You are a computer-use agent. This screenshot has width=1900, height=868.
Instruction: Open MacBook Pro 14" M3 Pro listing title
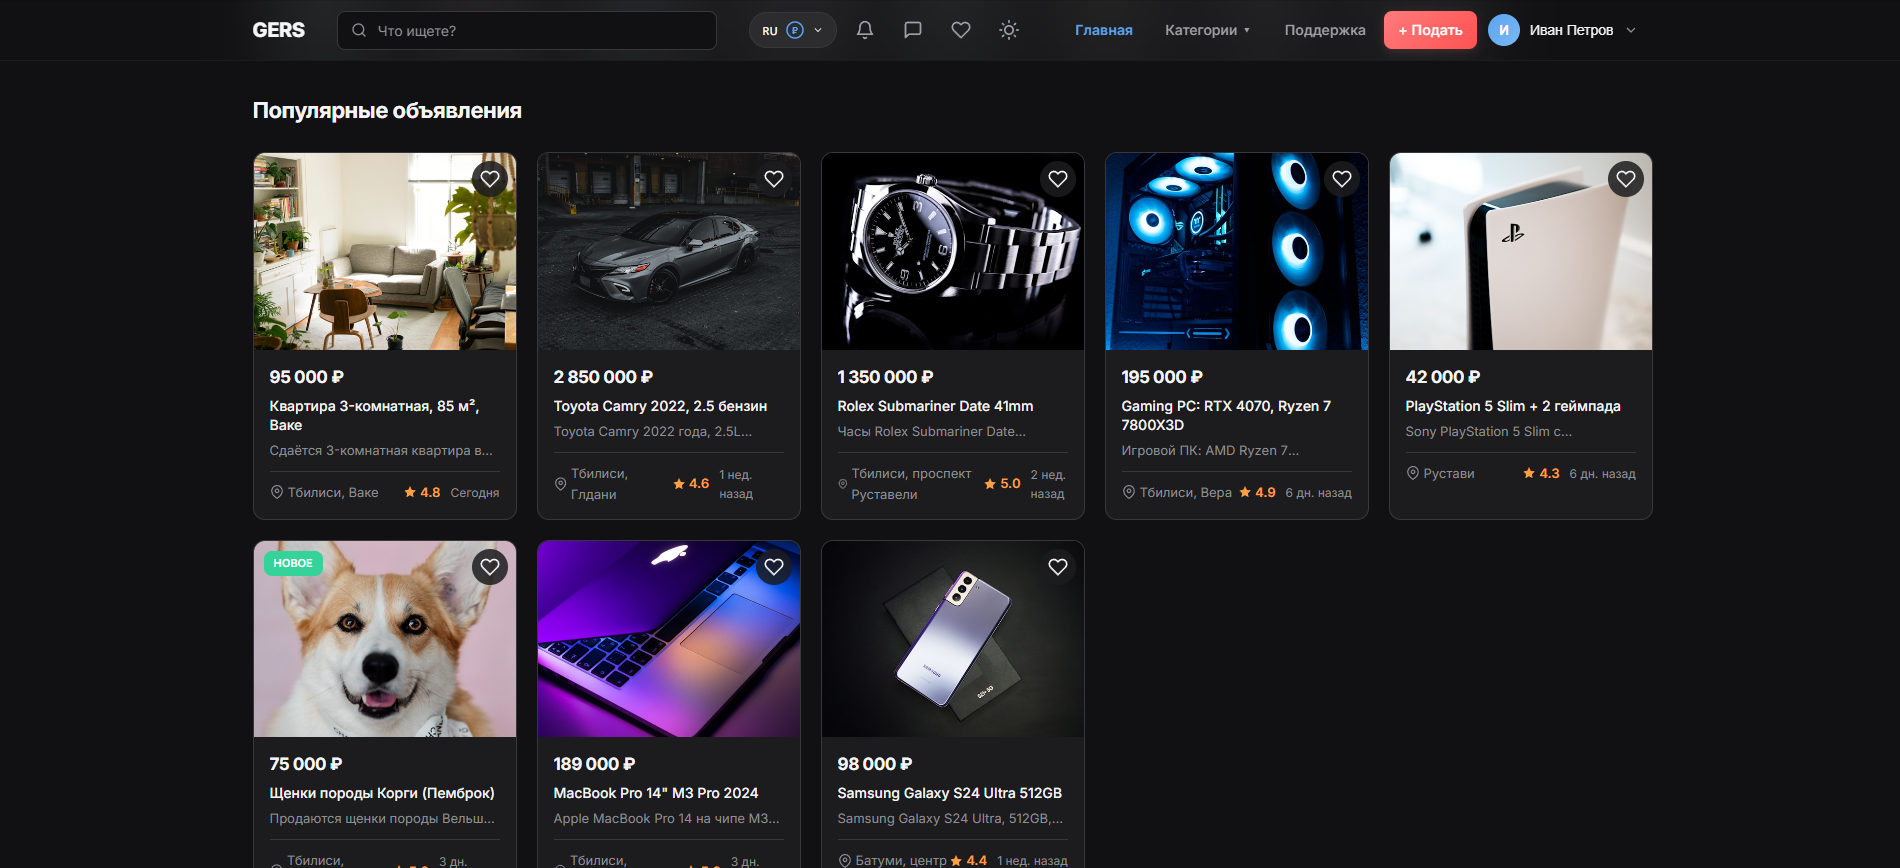[656, 793]
